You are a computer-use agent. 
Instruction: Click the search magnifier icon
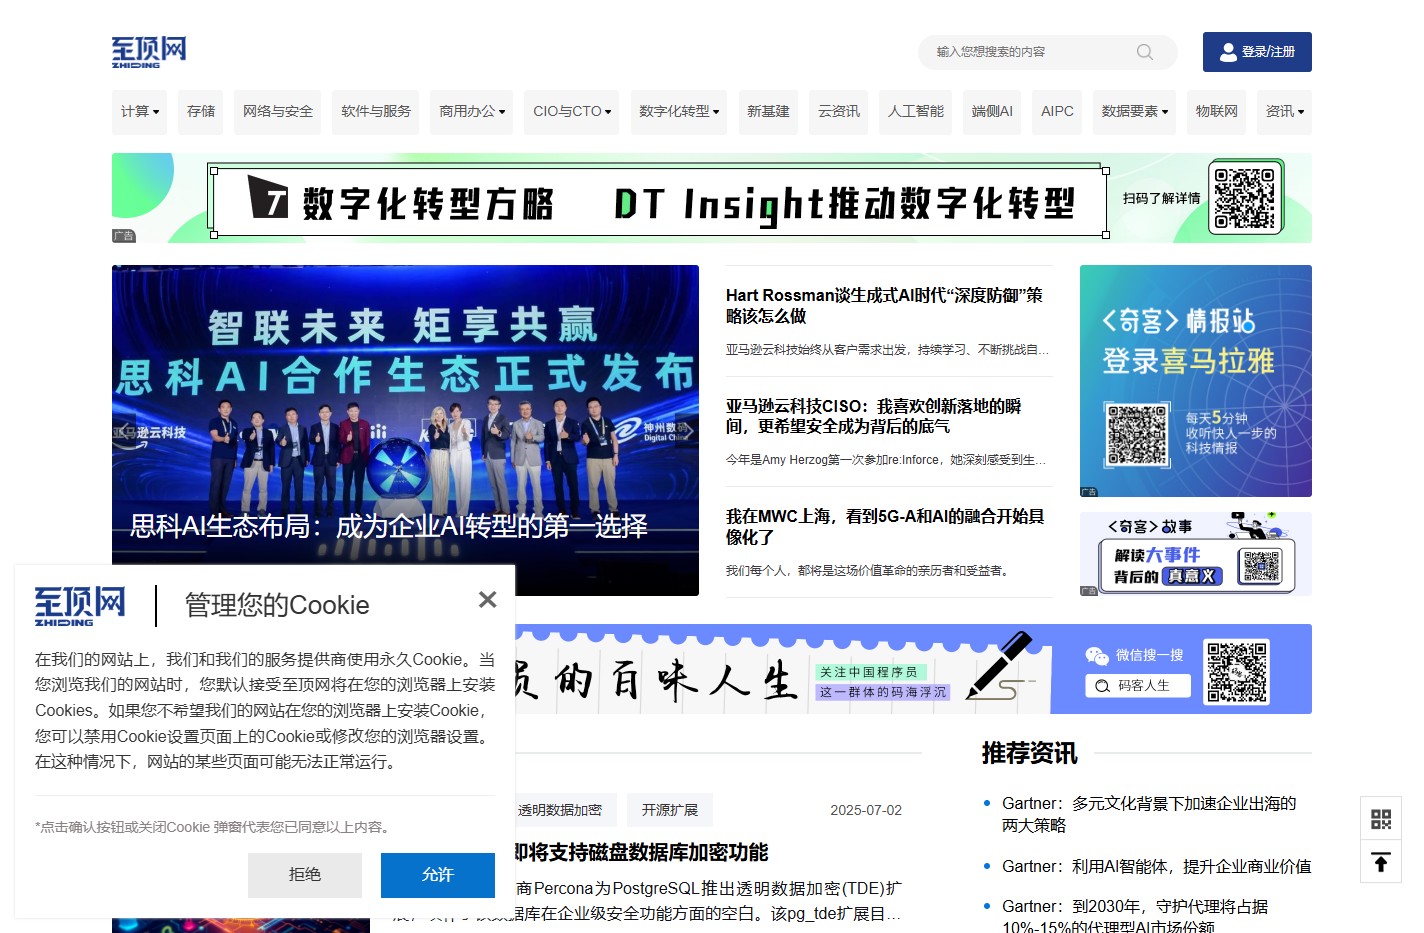[x=1145, y=52]
